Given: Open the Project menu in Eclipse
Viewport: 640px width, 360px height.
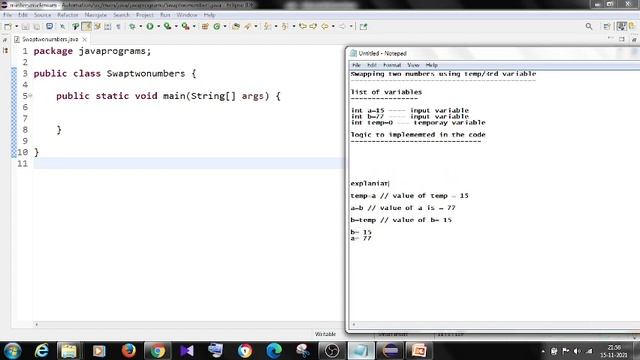Looking at the screenshot, I should click(x=145, y=15).
